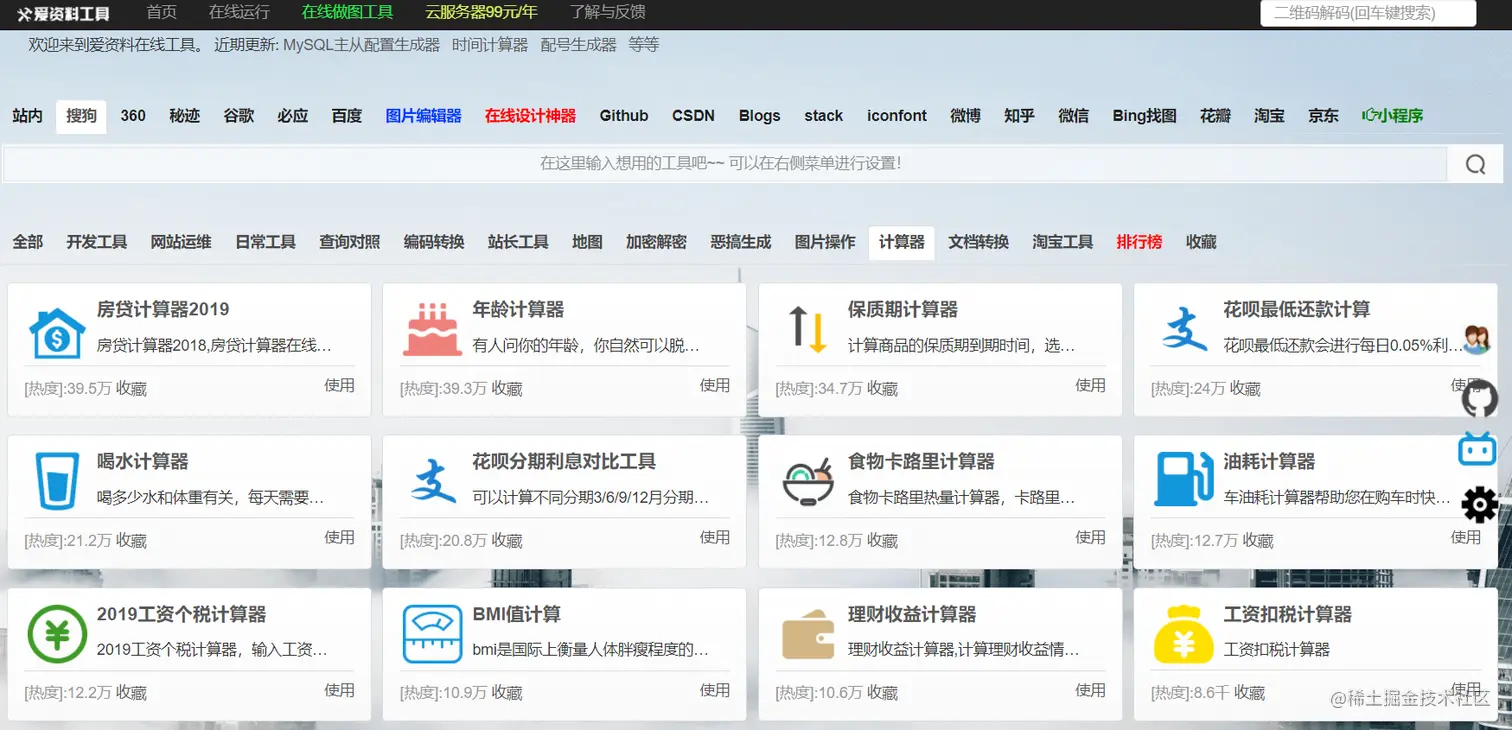Select the 文档转换 category tab
The width and height of the screenshot is (1512, 730).
979,242
